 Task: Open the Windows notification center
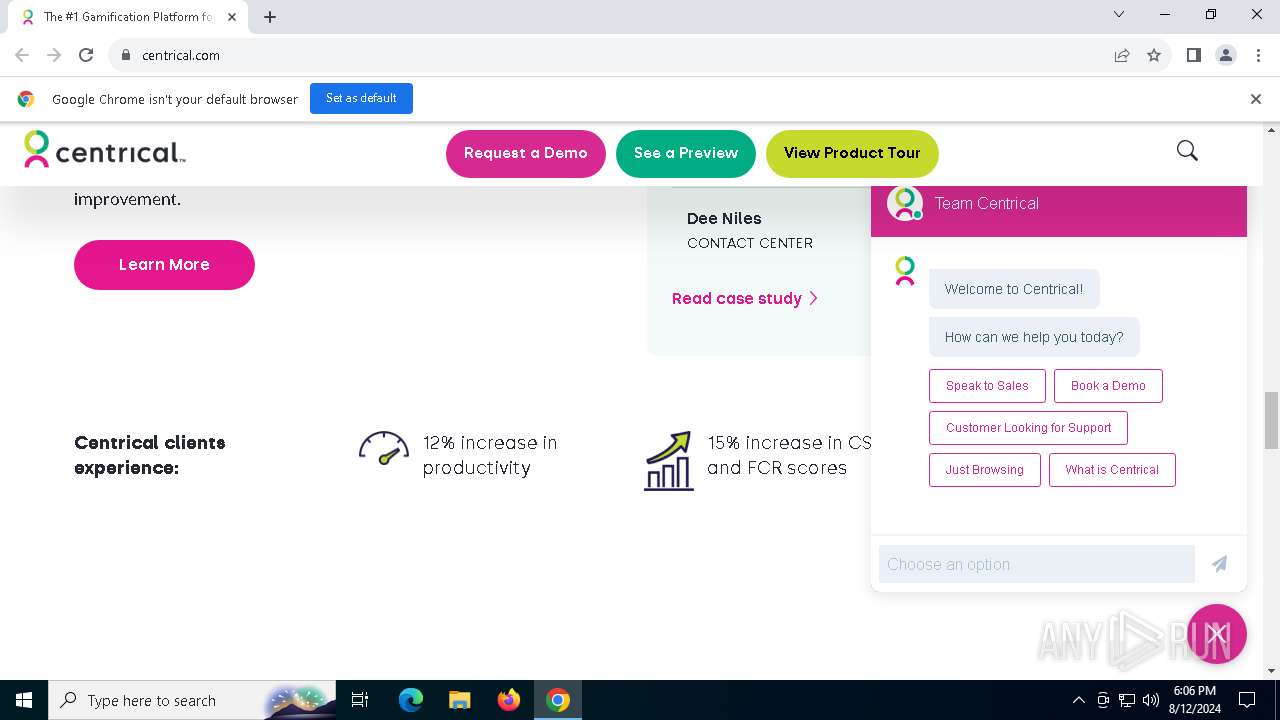pyautogui.click(x=1247, y=700)
